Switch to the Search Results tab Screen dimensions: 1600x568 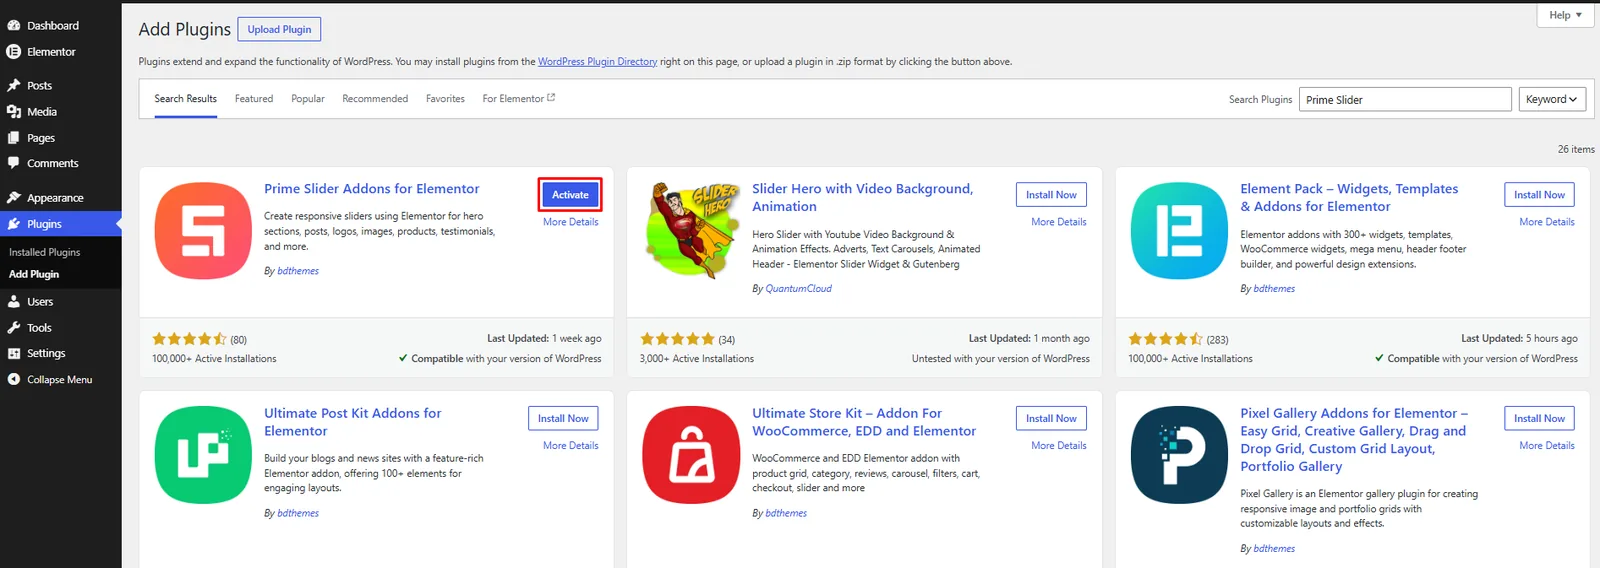click(x=185, y=99)
